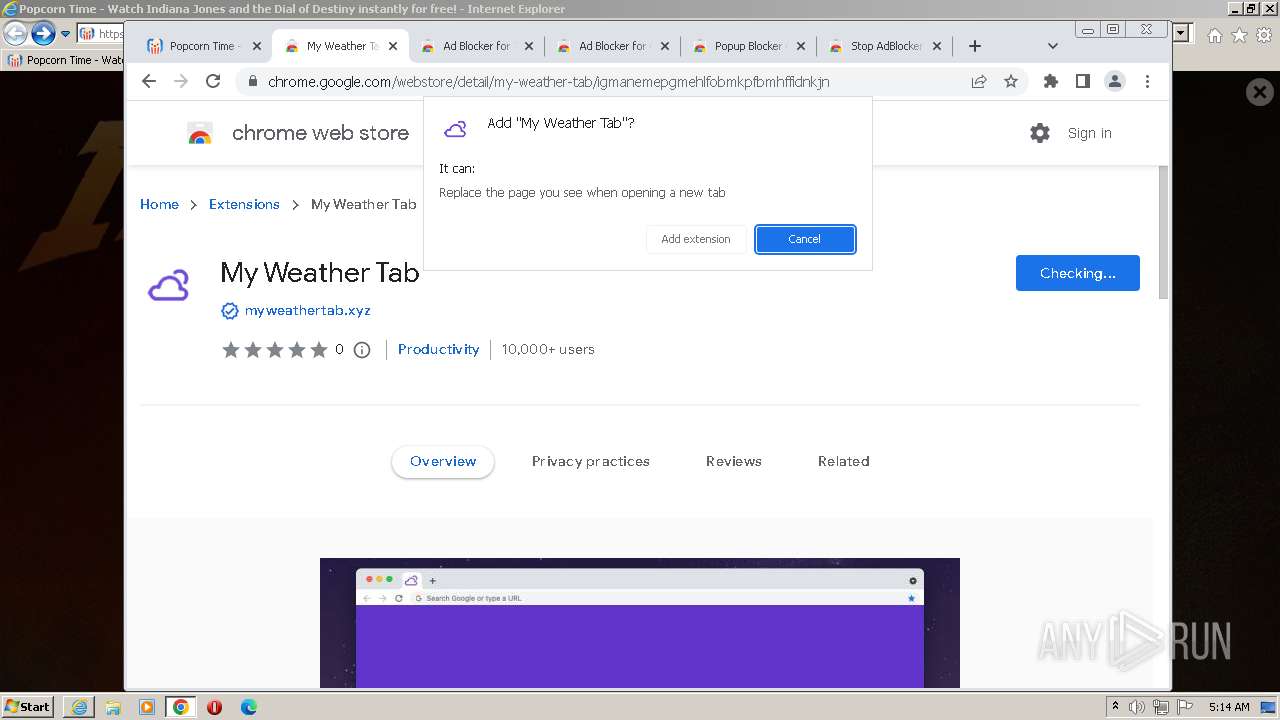1280x720 pixels.
Task: Open Chrome web store settings gear
Action: pos(1040,133)
